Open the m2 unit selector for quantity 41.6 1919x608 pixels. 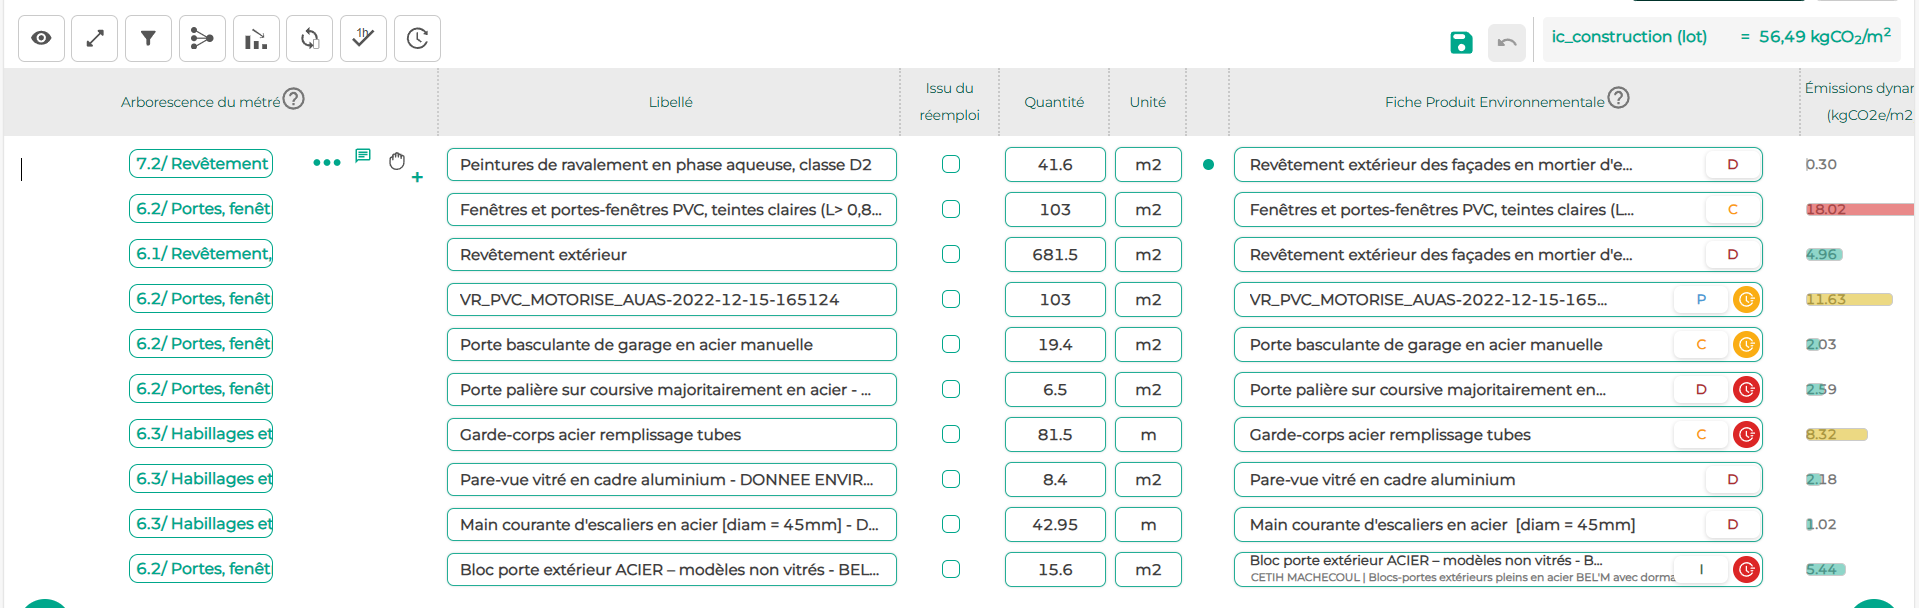click(x=1148, y=164)
